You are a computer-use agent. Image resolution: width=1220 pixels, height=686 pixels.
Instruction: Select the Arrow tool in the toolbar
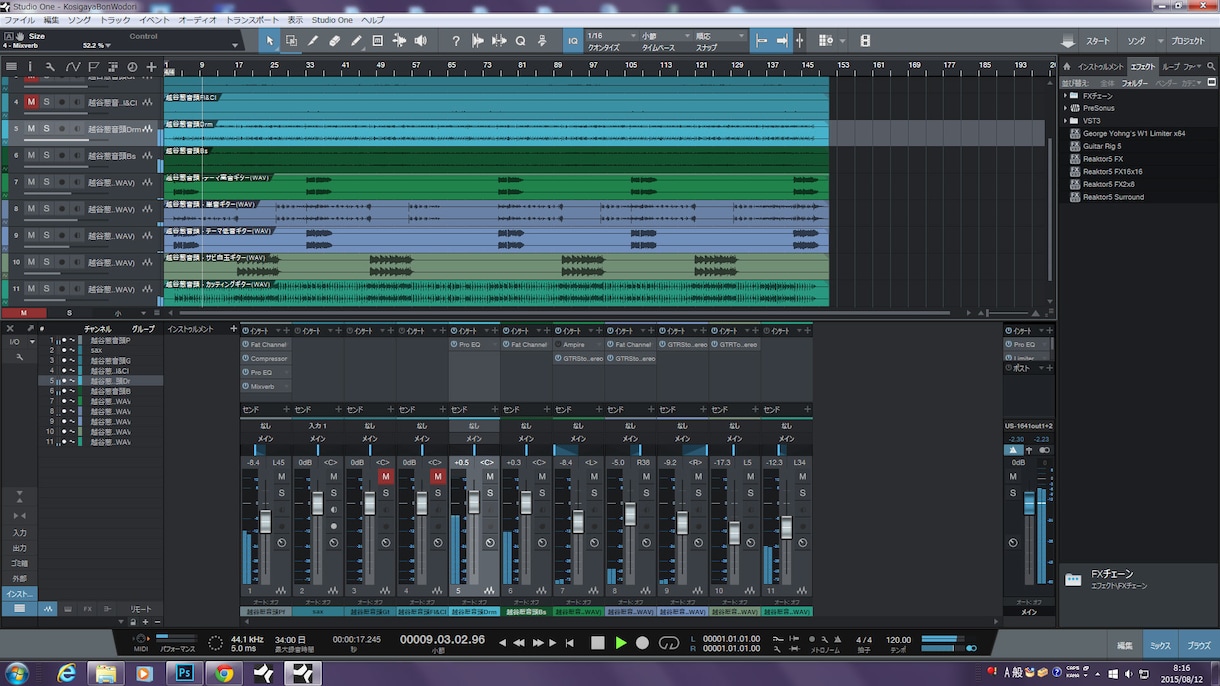tap(269, 41)
